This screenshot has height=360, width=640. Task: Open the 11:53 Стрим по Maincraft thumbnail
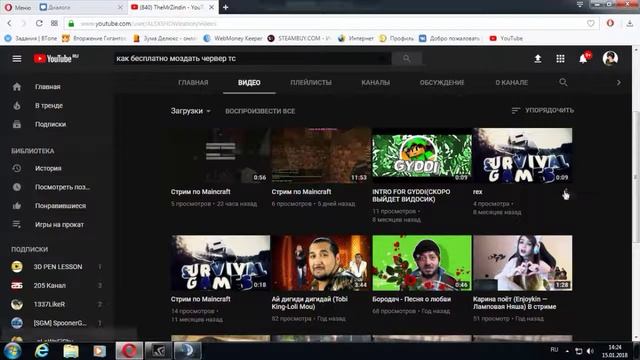(x=321, y=156)
